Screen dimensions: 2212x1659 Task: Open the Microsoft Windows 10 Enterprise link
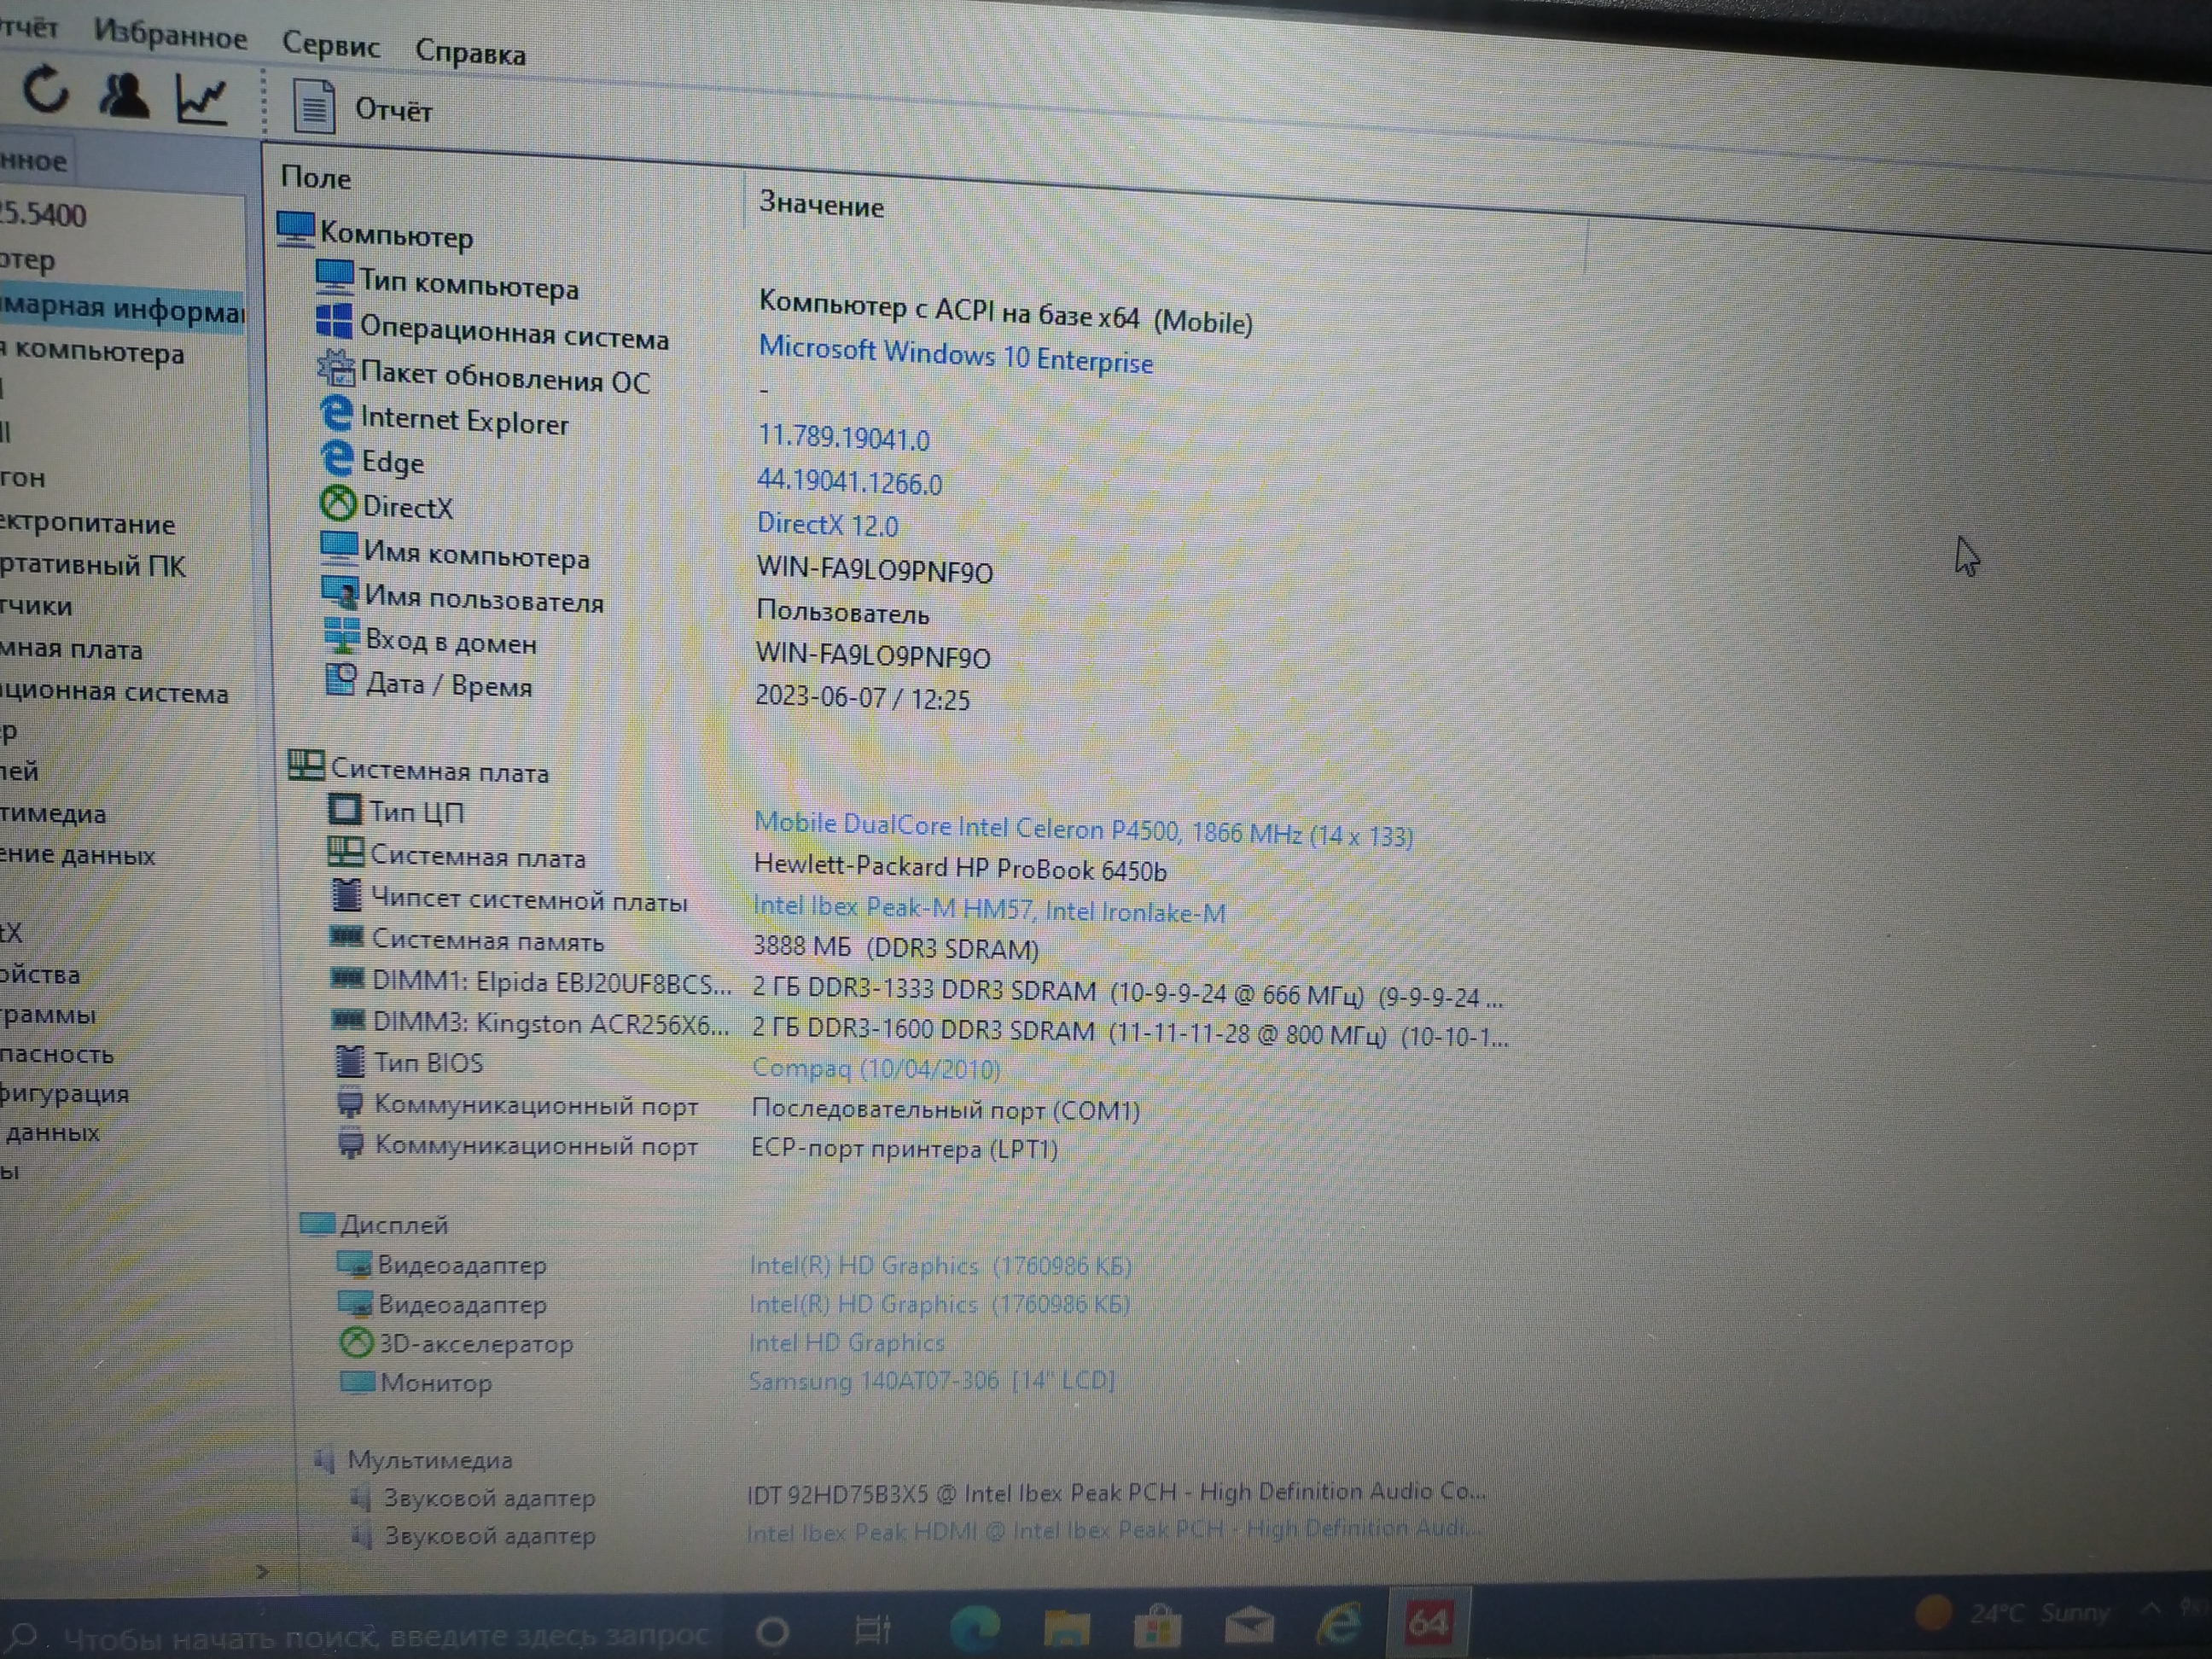click(x=955, y=354)
